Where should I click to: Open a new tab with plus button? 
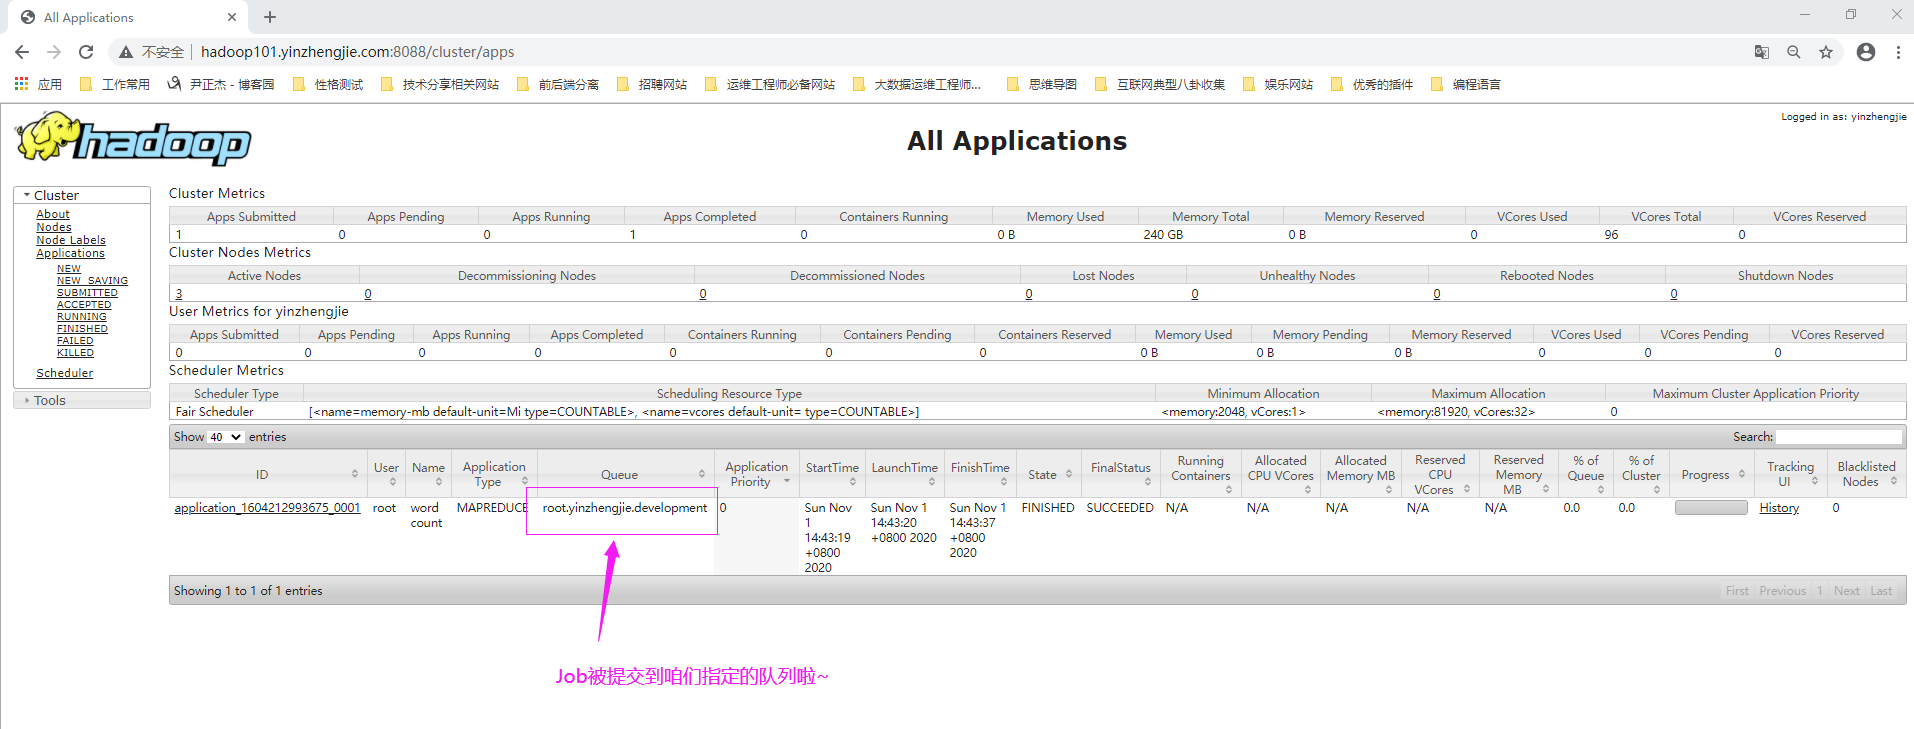270,17
